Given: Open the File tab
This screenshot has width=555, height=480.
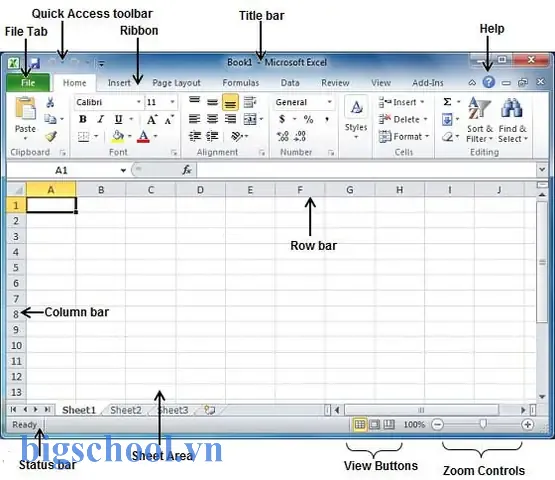Looking at the screenshot, I should [28, 83].
